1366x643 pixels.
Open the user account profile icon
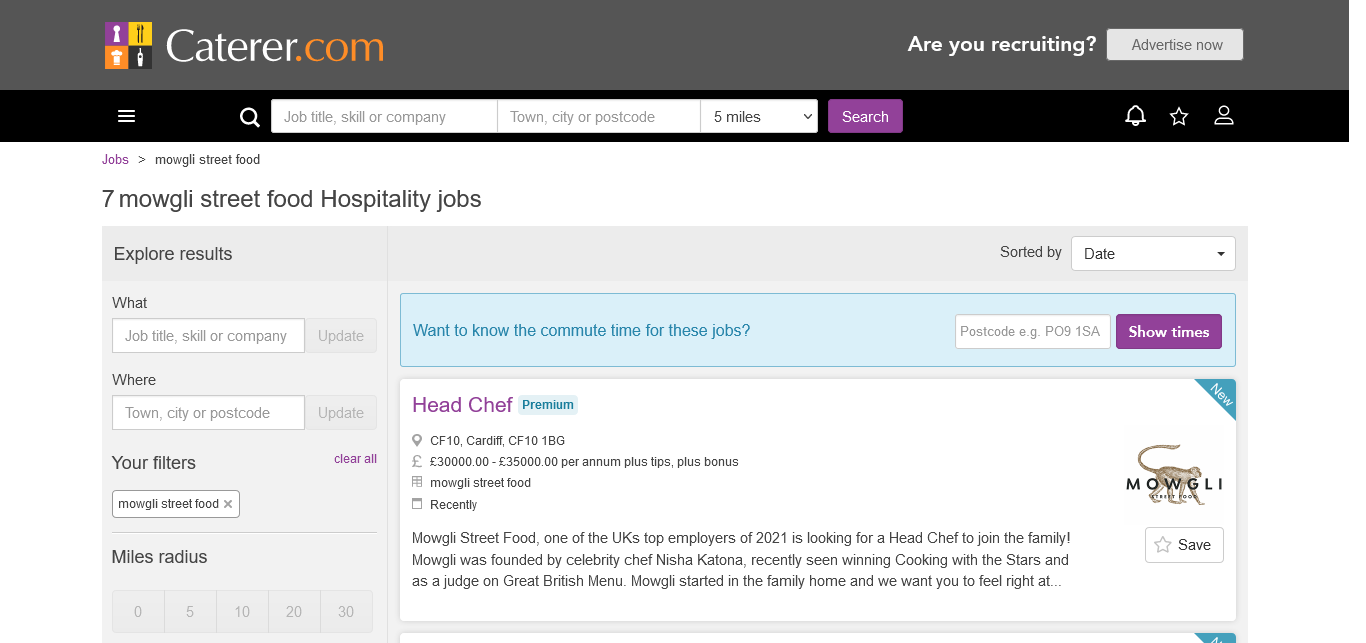click(1223, 116)
